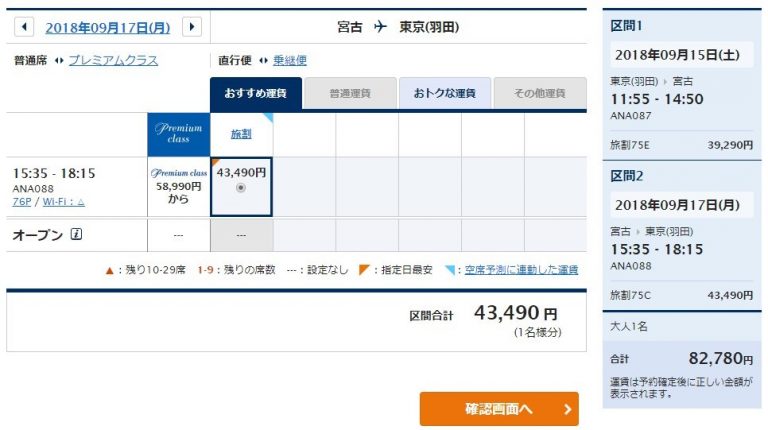Open info icon next to オープン
Screen dimensions: 768x430
(76, 234)
